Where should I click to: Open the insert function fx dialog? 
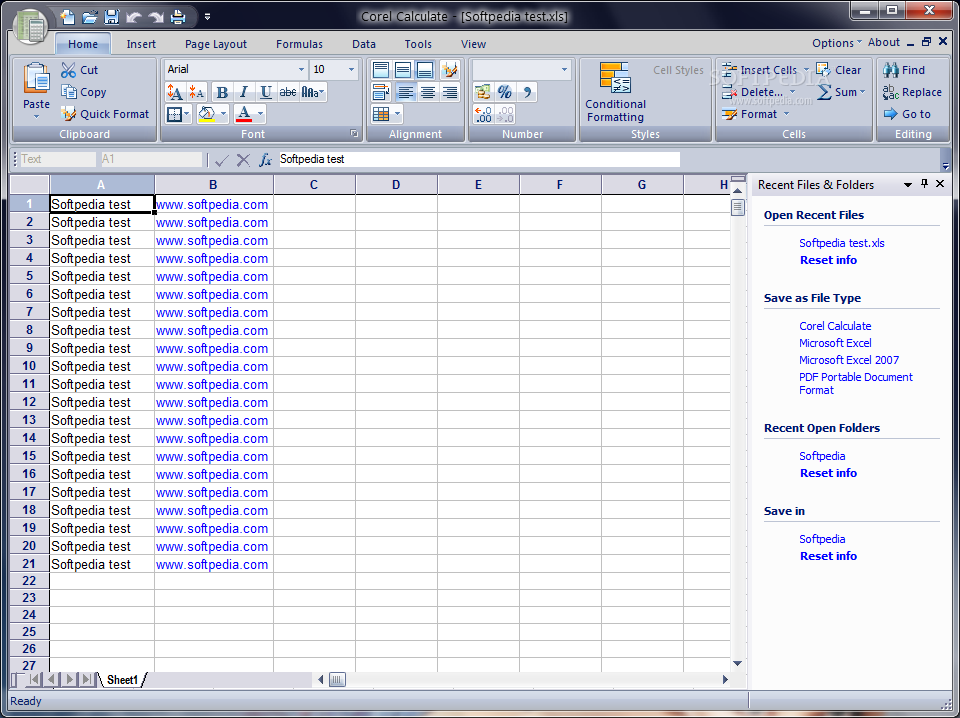[x=265, y=160]
